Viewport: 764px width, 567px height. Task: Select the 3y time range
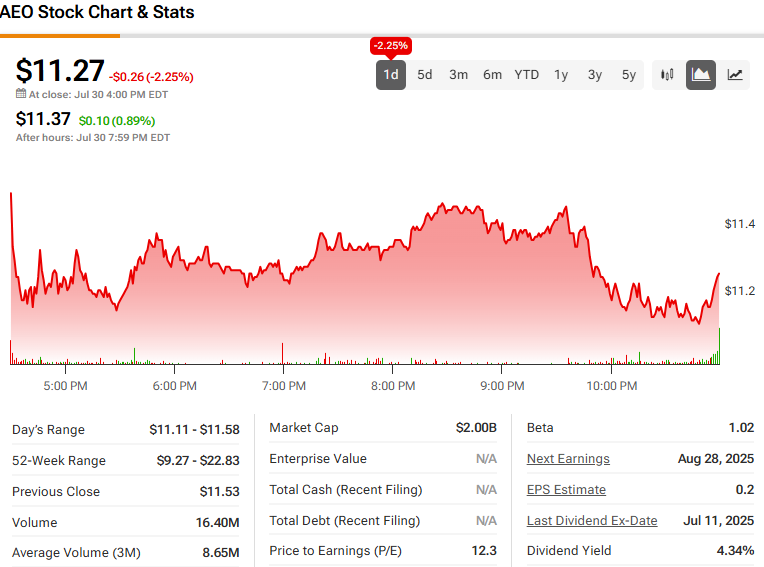coord(594,75)
